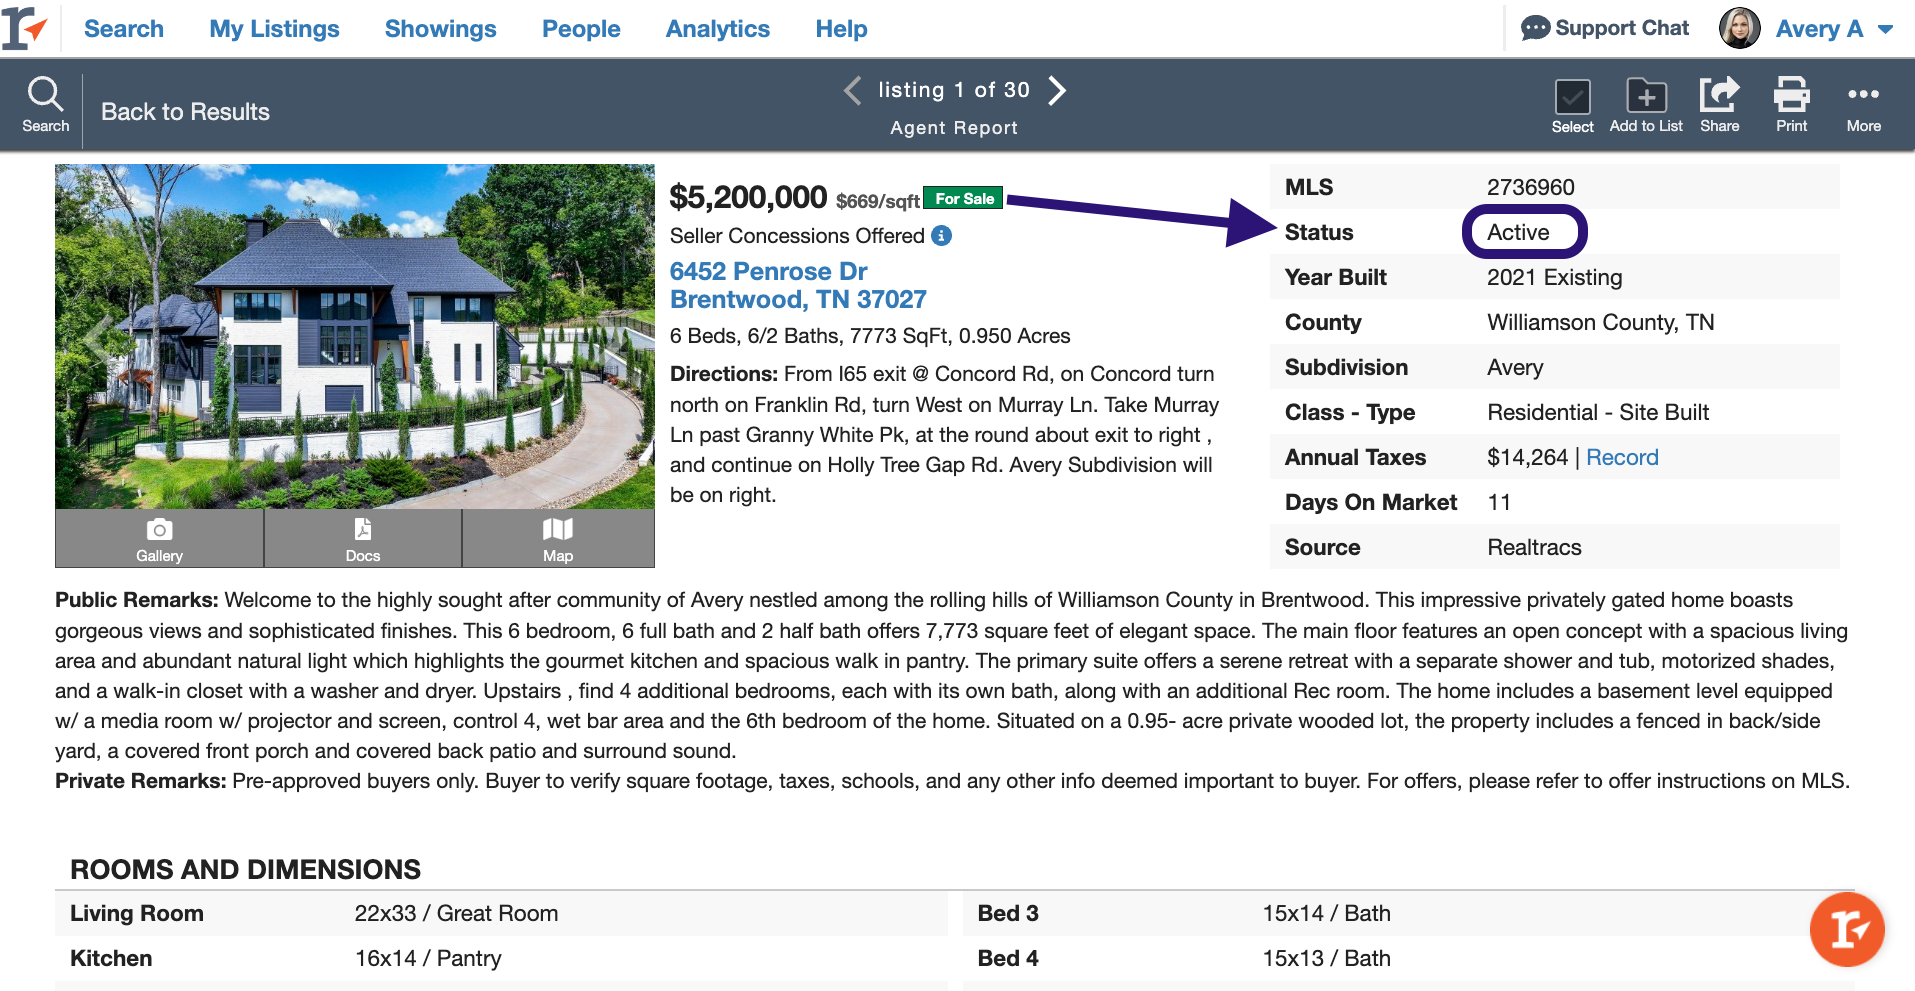The image size is (1915, 991).
Task: Go to the previous listing arrow
Action: pos(852,91)
